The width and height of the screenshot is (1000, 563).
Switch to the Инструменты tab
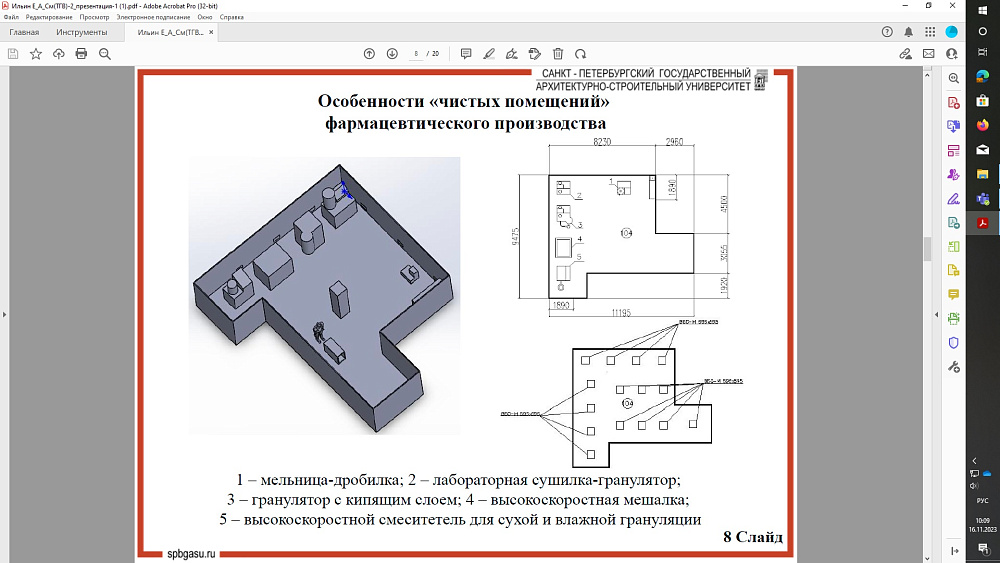pos(82,32)
